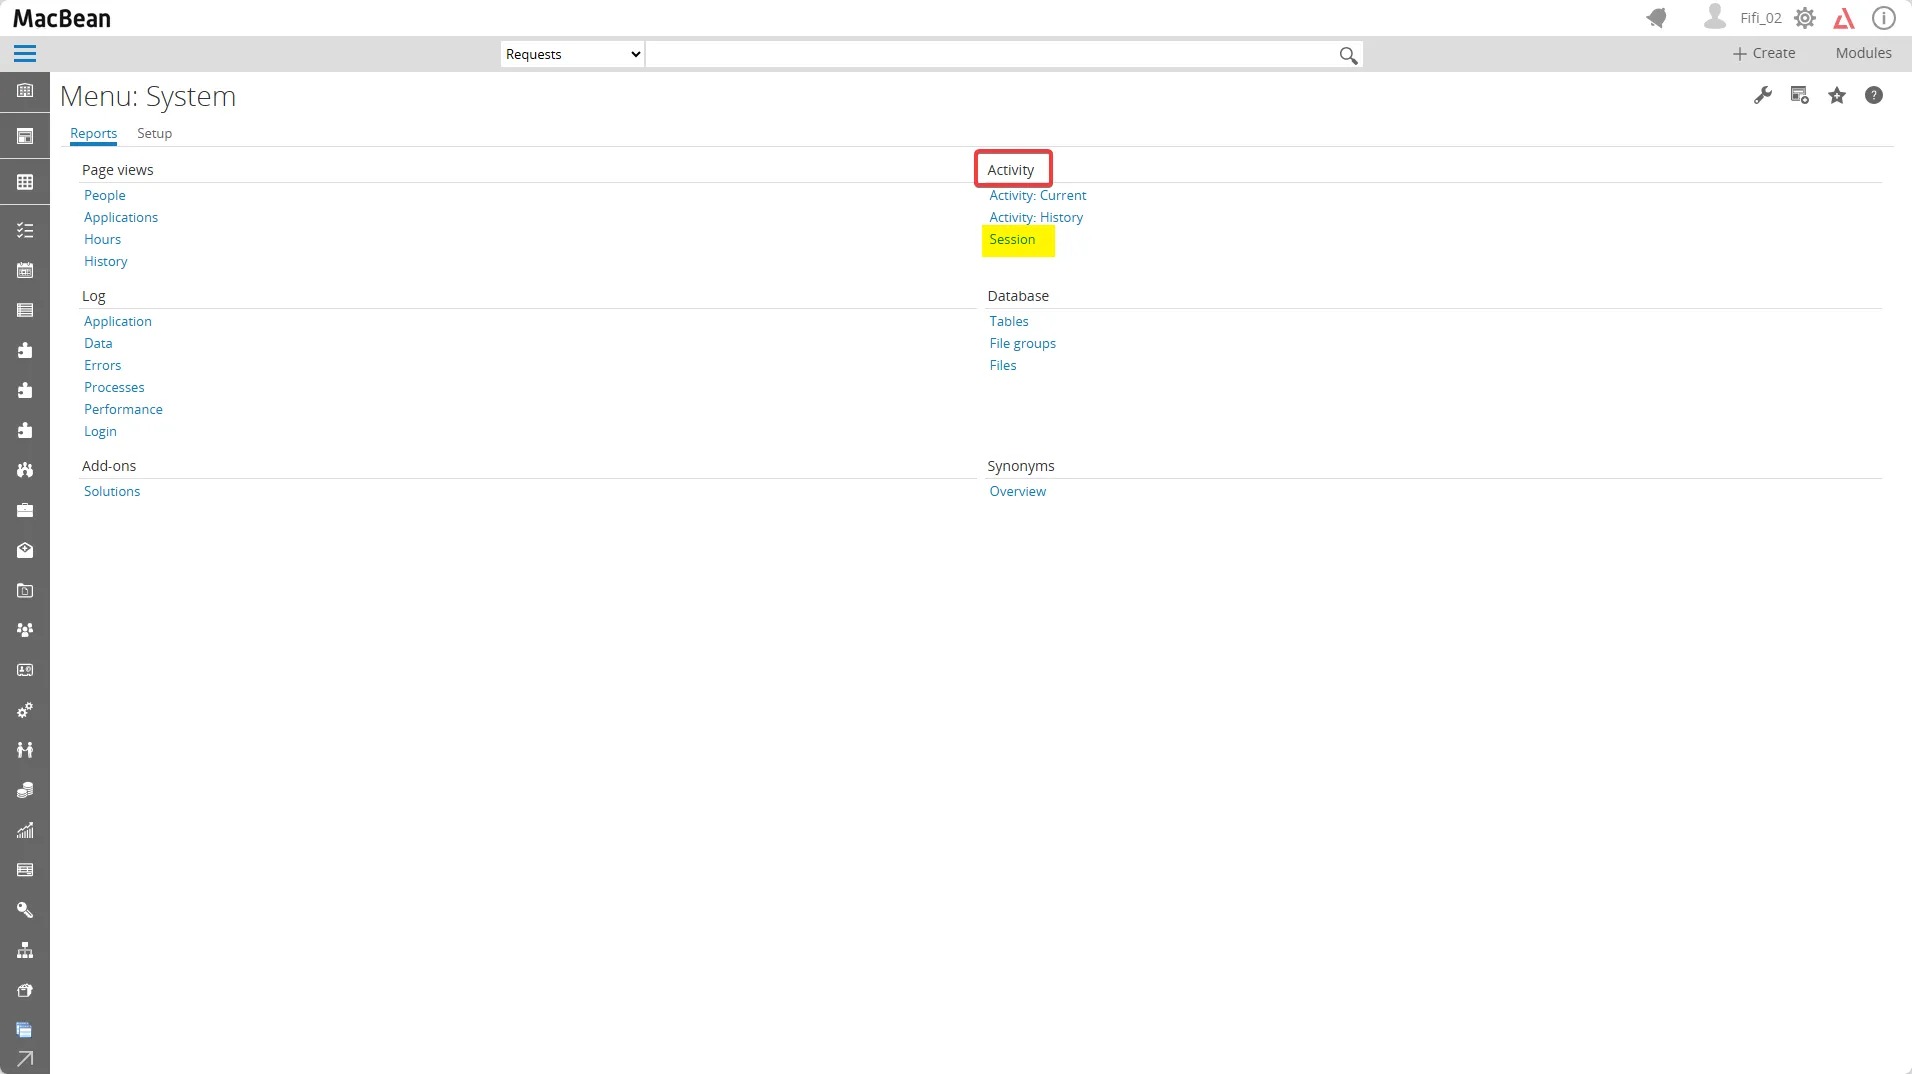Click the Create button
Screen dimensions: 1912x1074
[x=1764, y=53]
